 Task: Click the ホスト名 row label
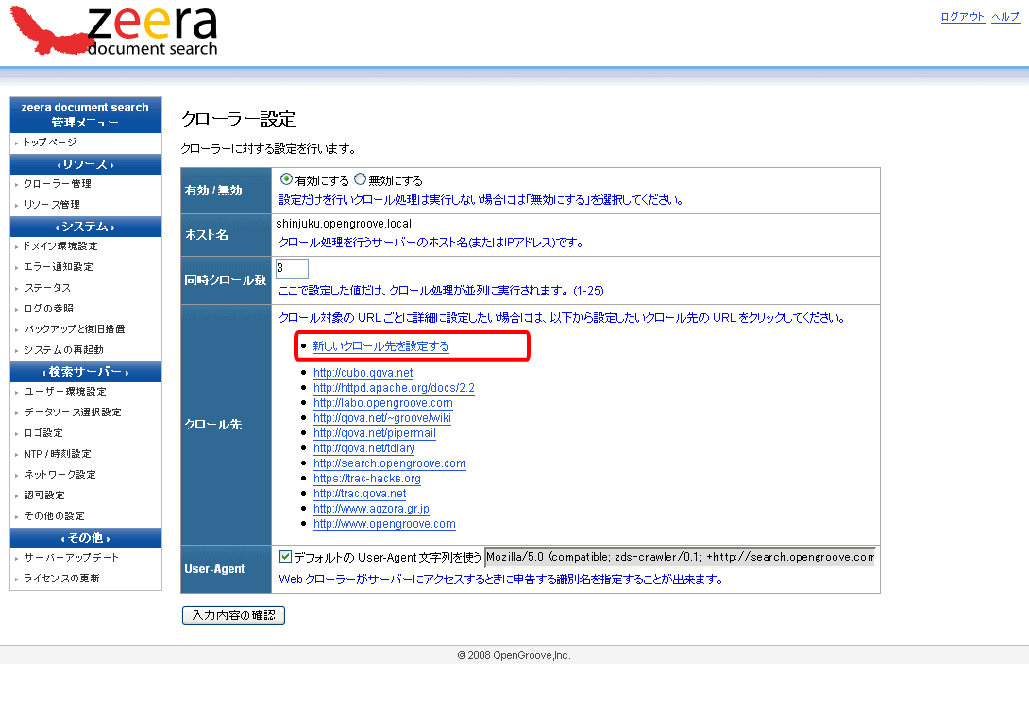point(207,235)
